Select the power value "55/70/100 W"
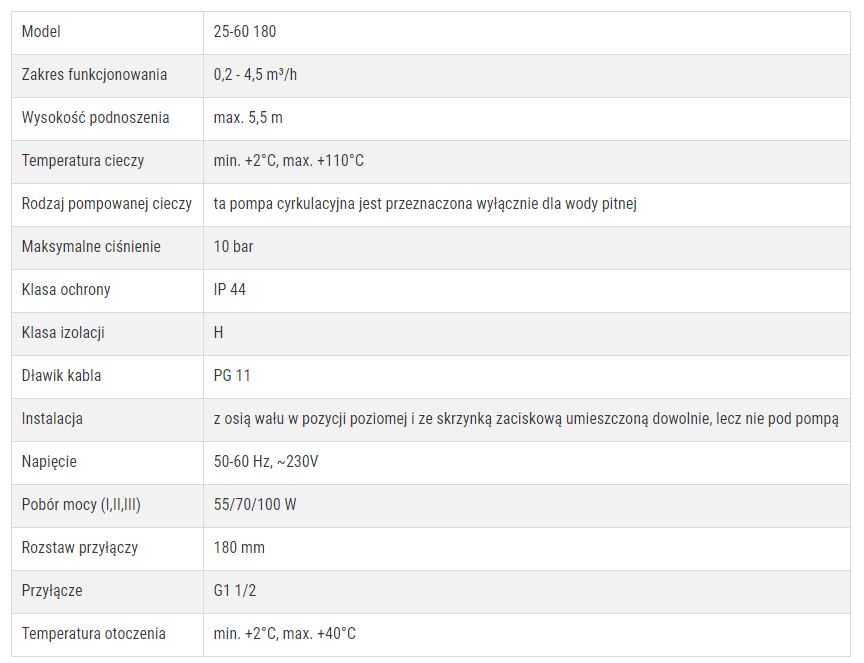864x663 pixels. (255, 505)
